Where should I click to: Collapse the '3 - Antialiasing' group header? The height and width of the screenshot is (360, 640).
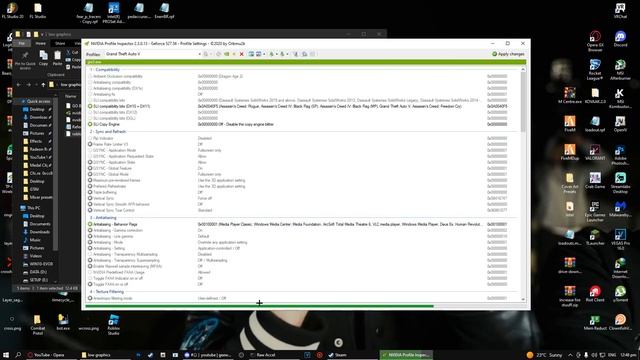click(103, 218)
